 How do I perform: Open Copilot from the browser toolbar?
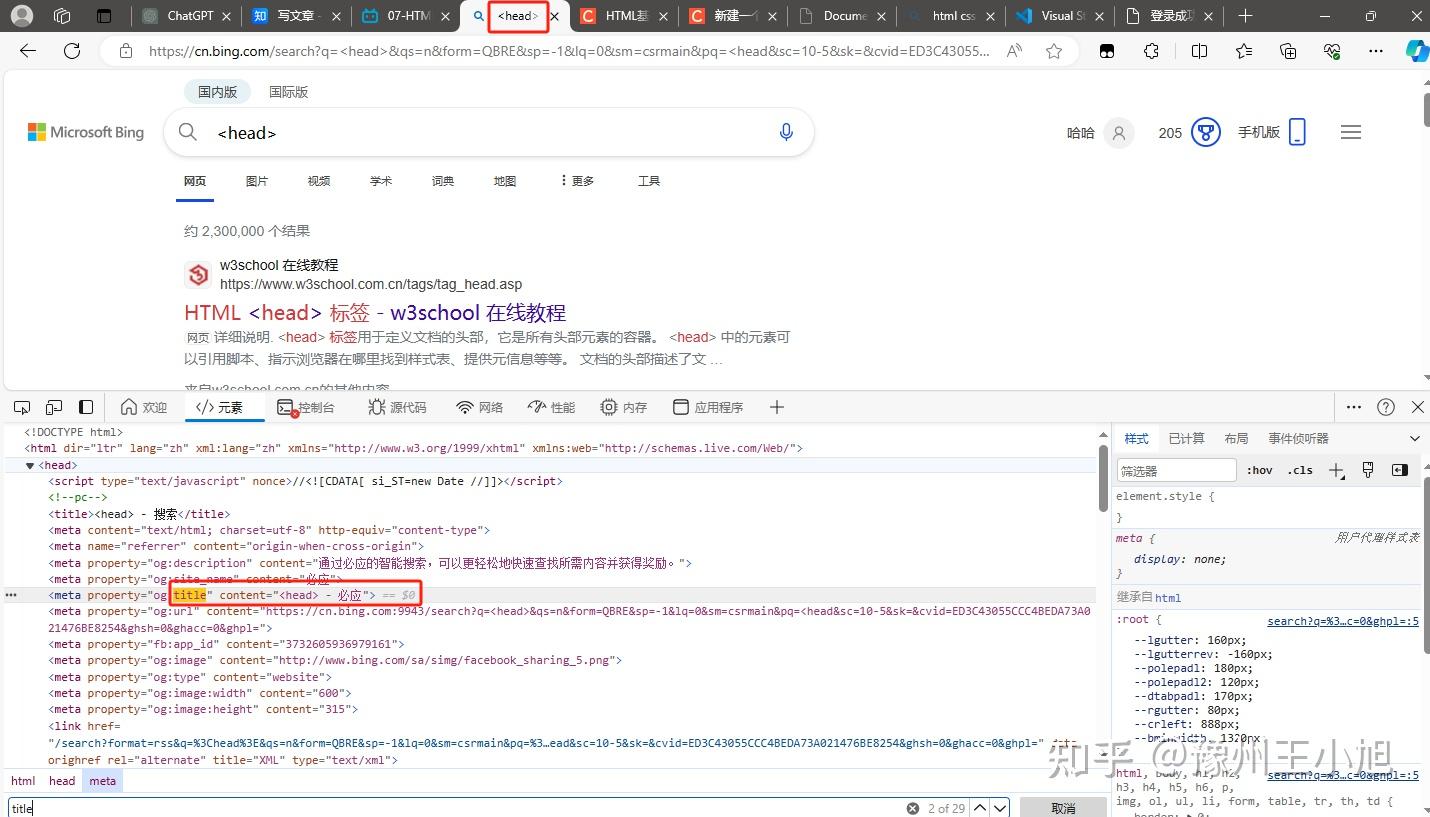click(x=1419, y=51)
